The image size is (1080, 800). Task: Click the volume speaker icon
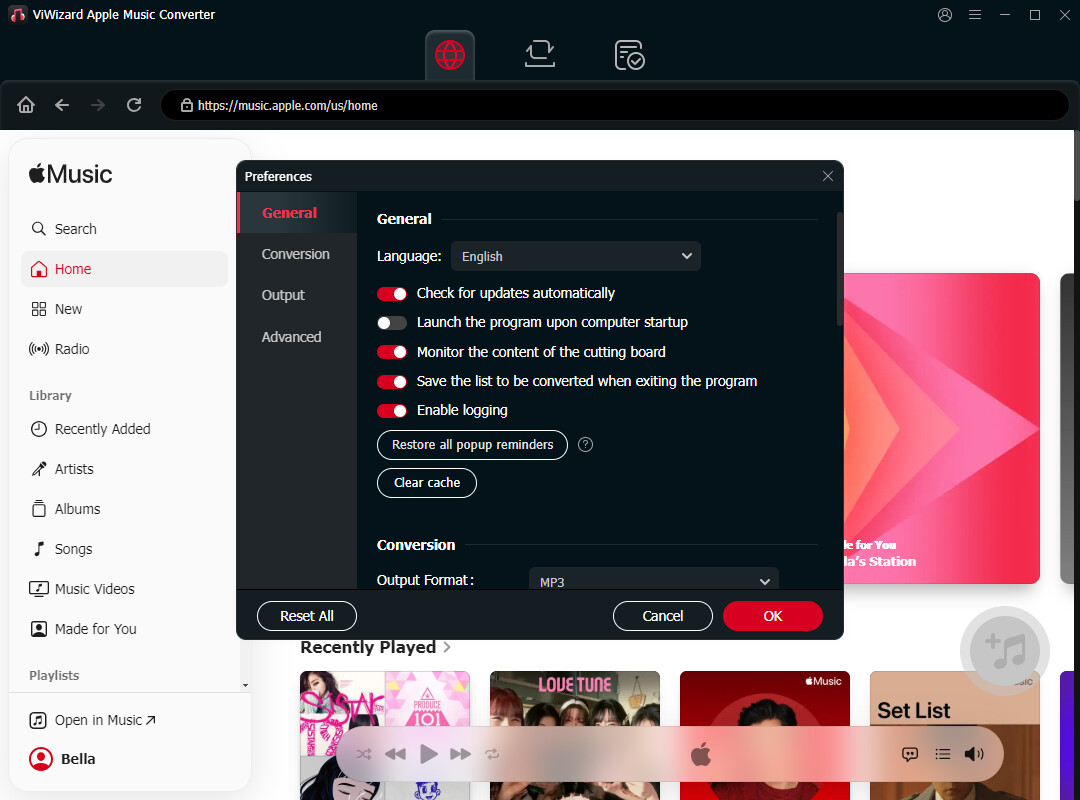[974, 754]
